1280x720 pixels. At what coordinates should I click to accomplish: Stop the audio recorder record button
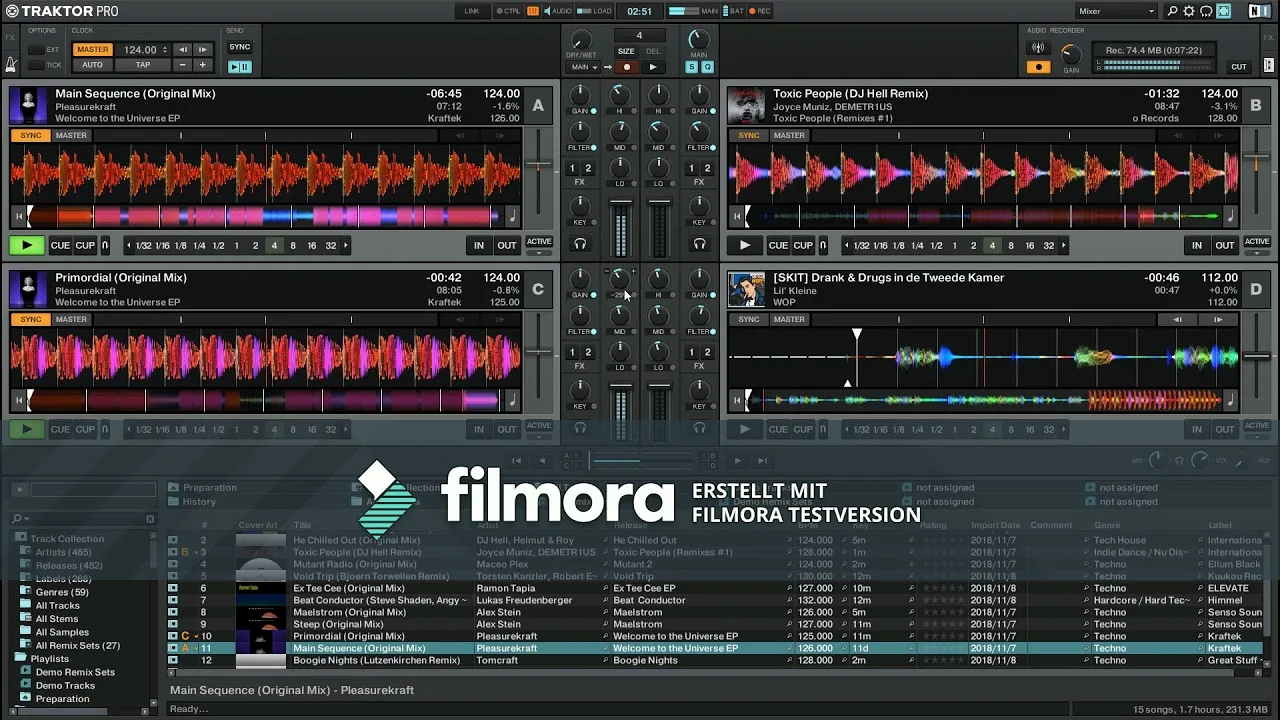(x=1038, y=67)
